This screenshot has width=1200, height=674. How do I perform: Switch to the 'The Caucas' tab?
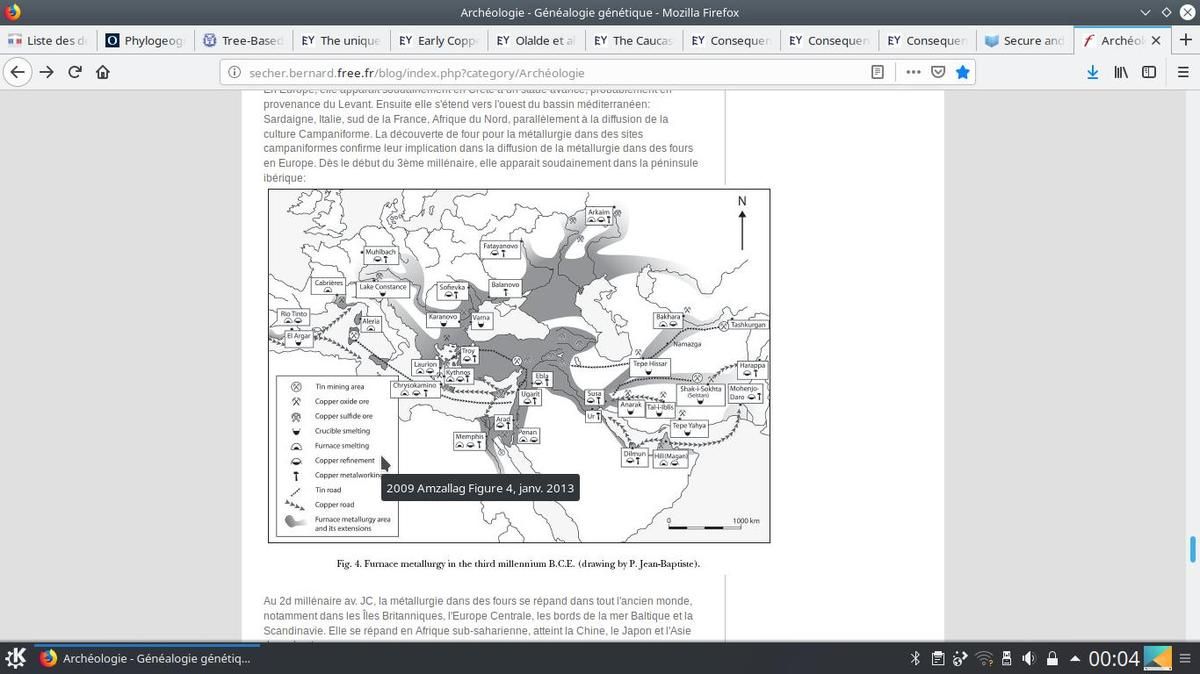click(x=635, y=41)
